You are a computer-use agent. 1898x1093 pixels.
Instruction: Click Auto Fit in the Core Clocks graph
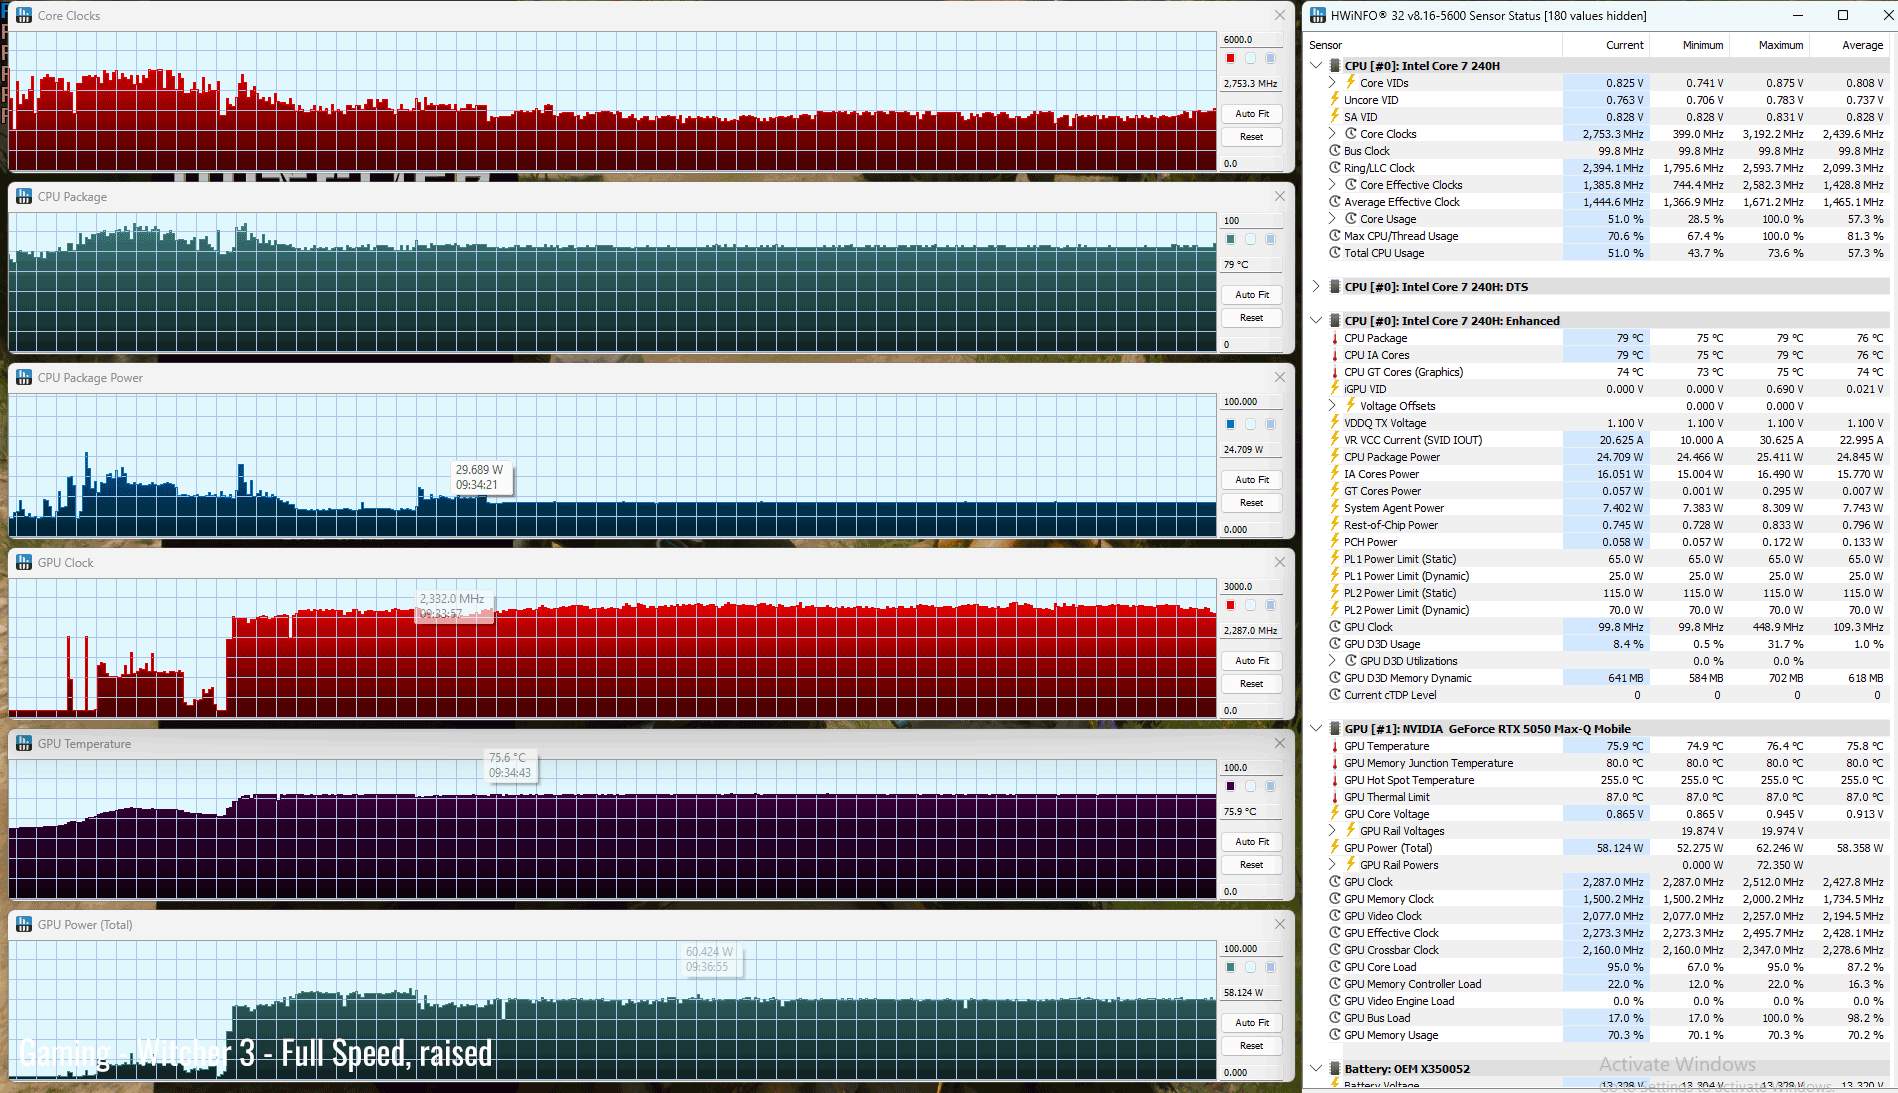(1252, 114)
